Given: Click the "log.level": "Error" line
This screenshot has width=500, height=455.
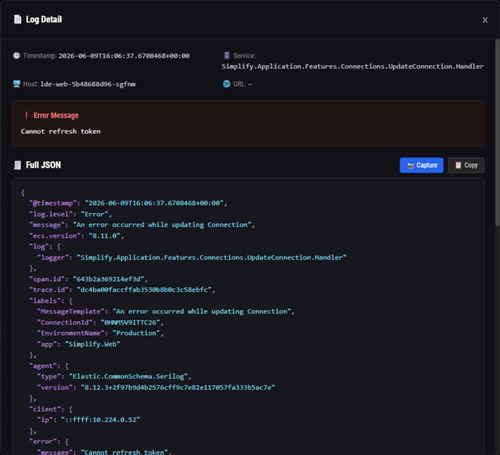Looking at the screenshot, I should click(x=71, y=214).
